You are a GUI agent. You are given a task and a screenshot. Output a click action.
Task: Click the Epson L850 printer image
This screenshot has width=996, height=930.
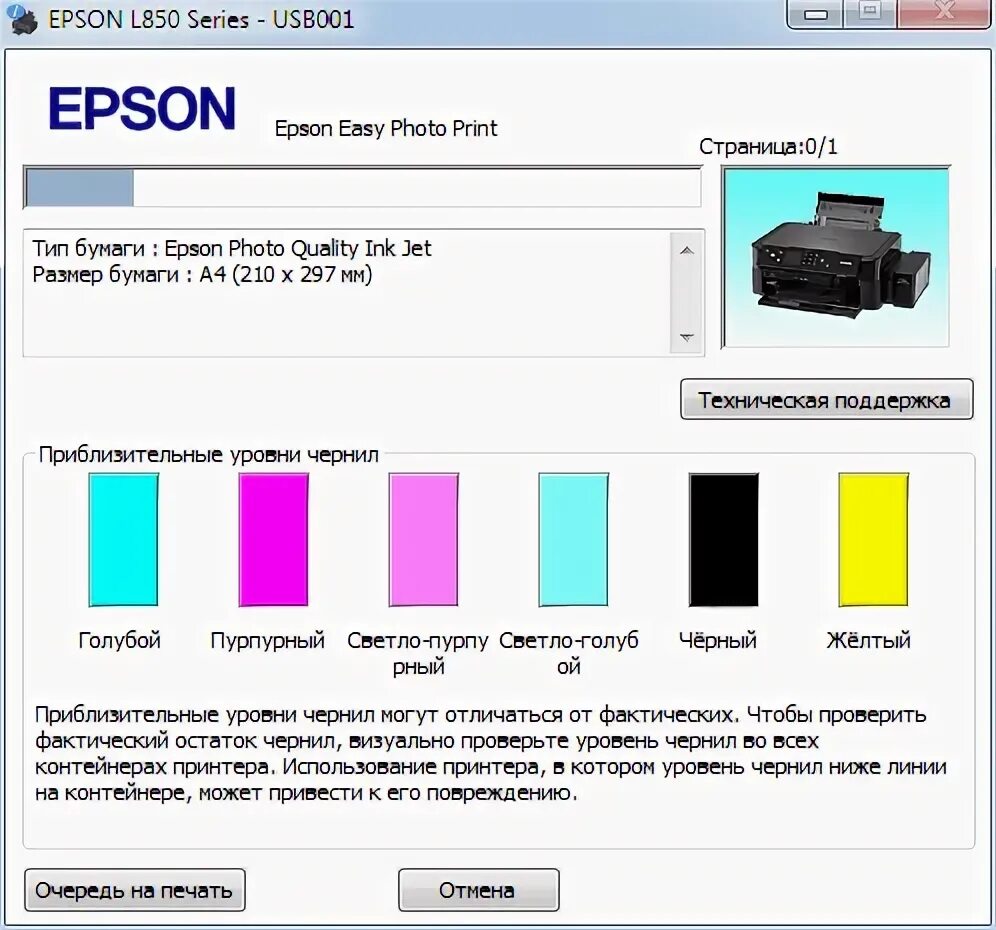(836, 257)
